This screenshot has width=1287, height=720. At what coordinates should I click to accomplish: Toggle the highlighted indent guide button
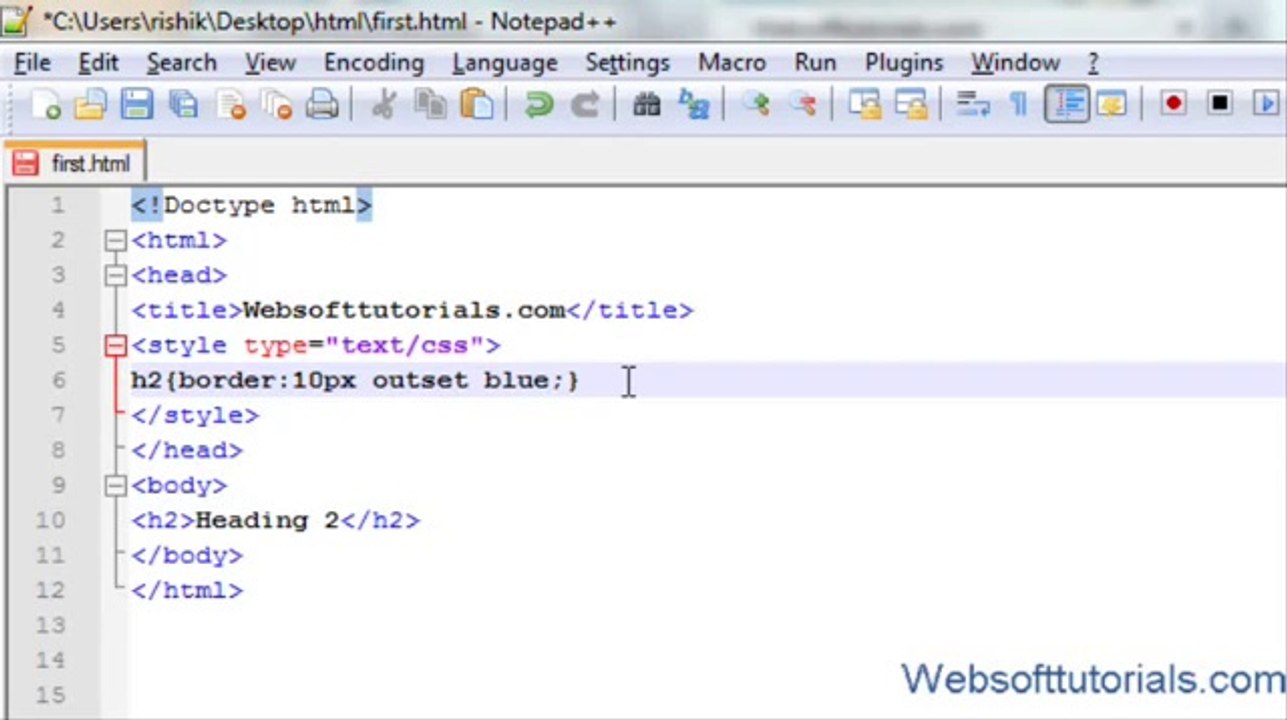click(x=1067, y=104)
